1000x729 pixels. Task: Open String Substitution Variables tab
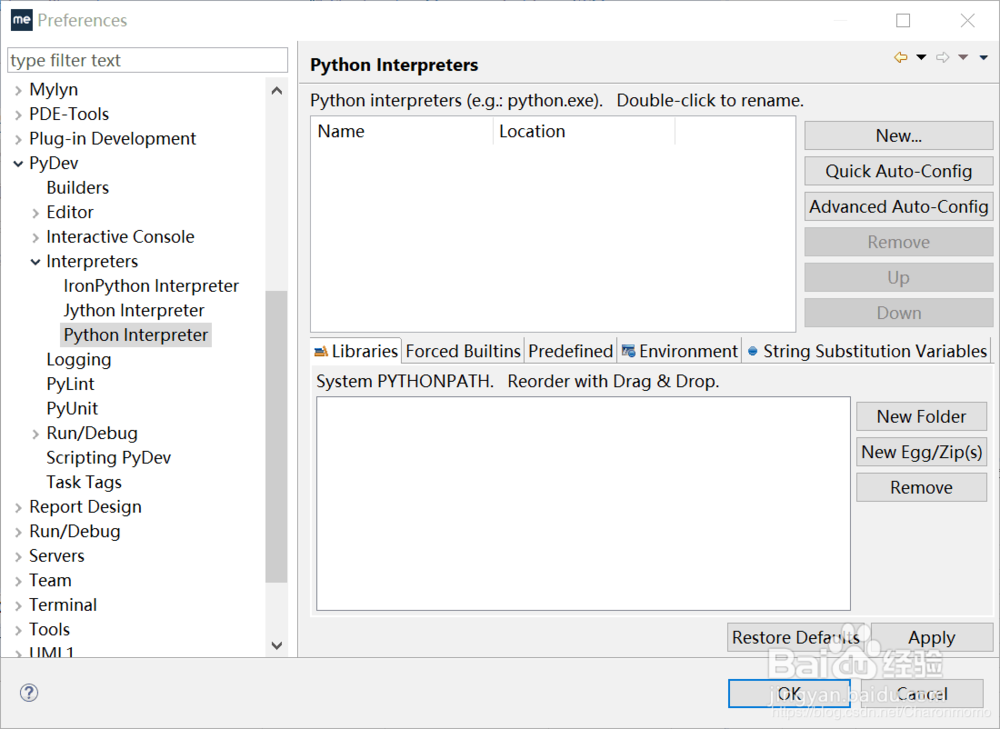click(x=867, y=351)
